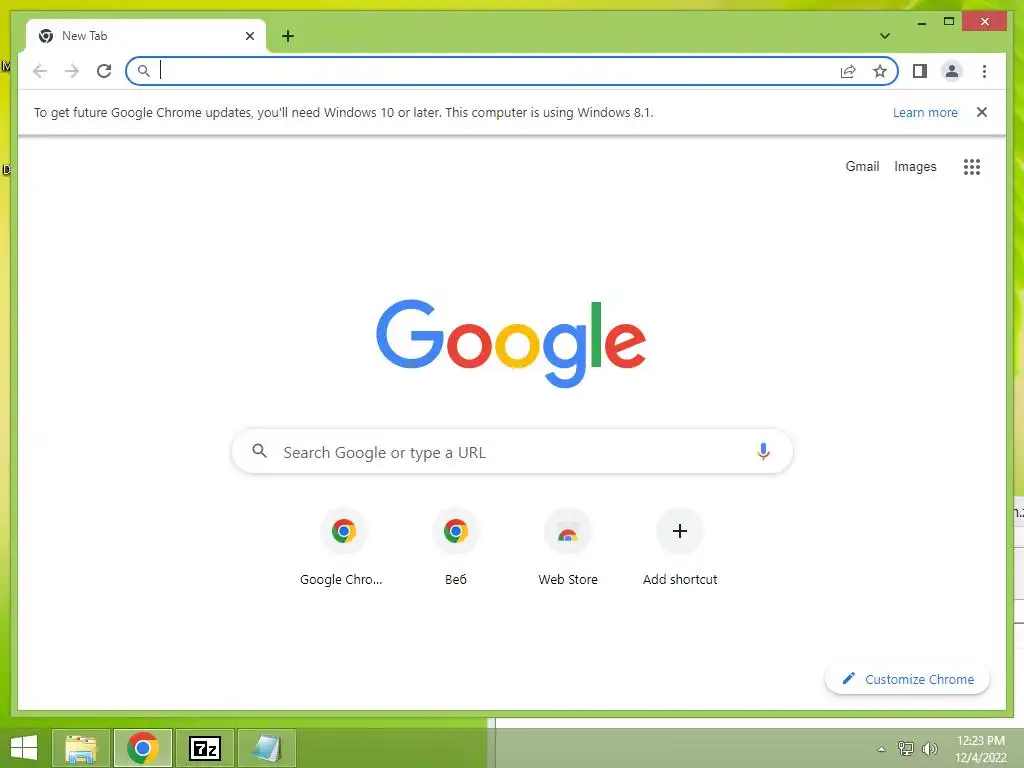Maximize the Chrome window
Screen dimensions: 1024x768
click(x=949, y=22)
